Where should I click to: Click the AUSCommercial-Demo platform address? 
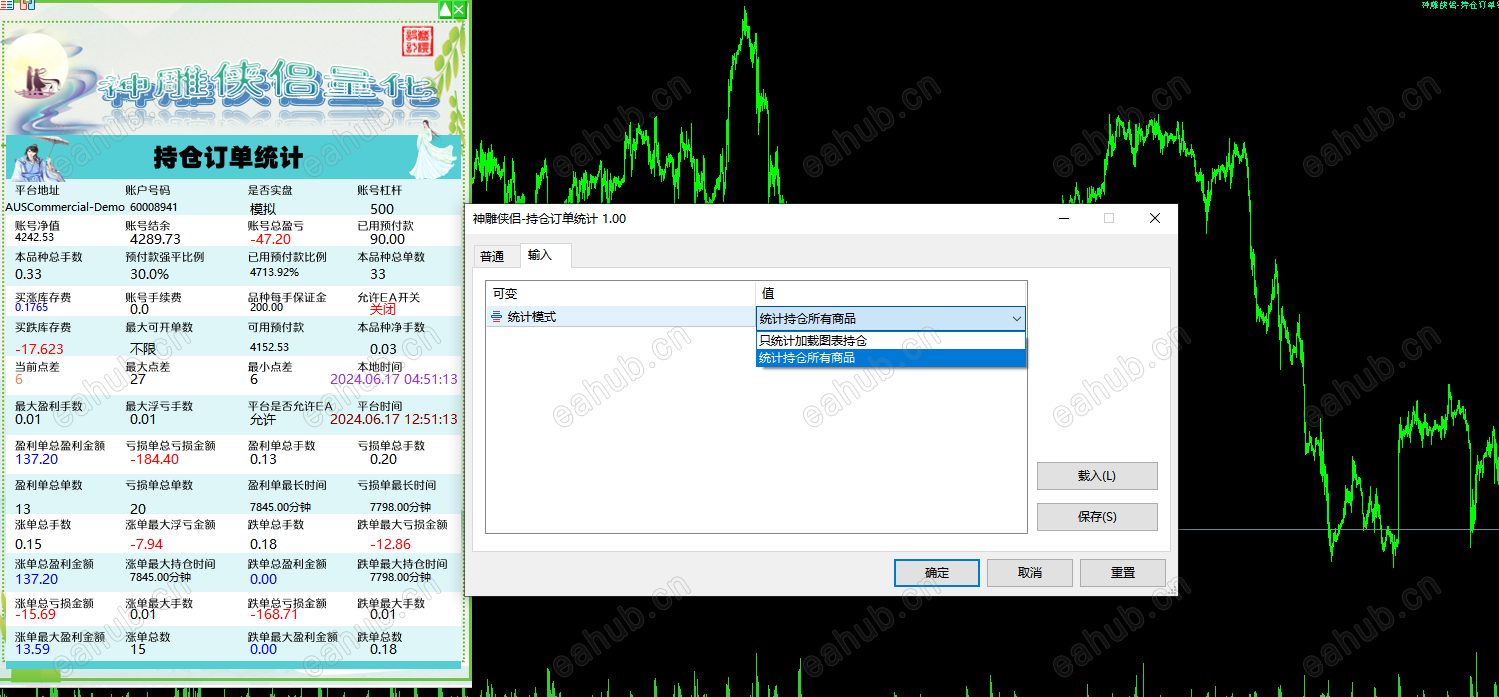coord(65,207)
